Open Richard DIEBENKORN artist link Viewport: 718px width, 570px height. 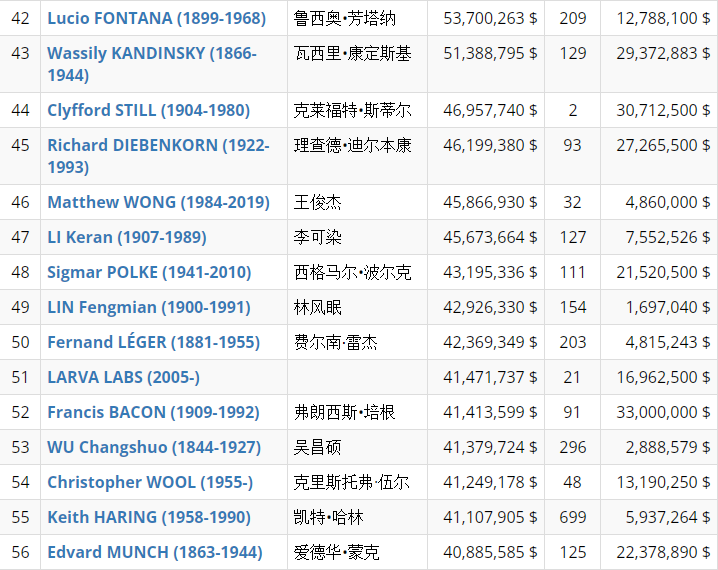158,156
